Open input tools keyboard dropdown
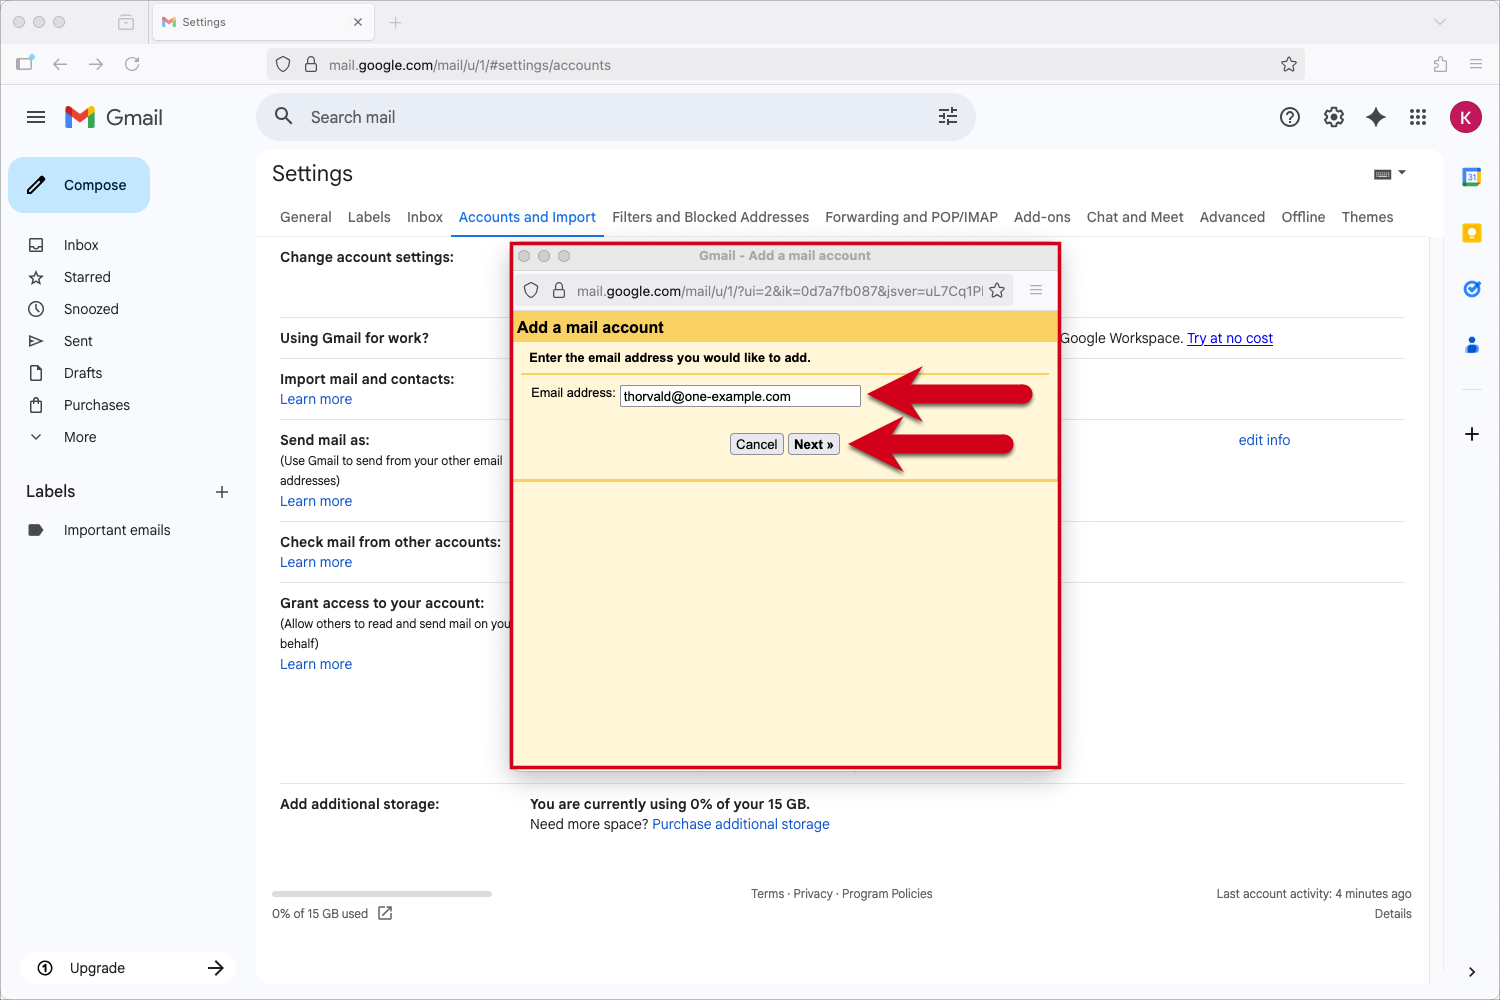The height and width of the screenshot is (1000, 1500). coord(1390,174)
